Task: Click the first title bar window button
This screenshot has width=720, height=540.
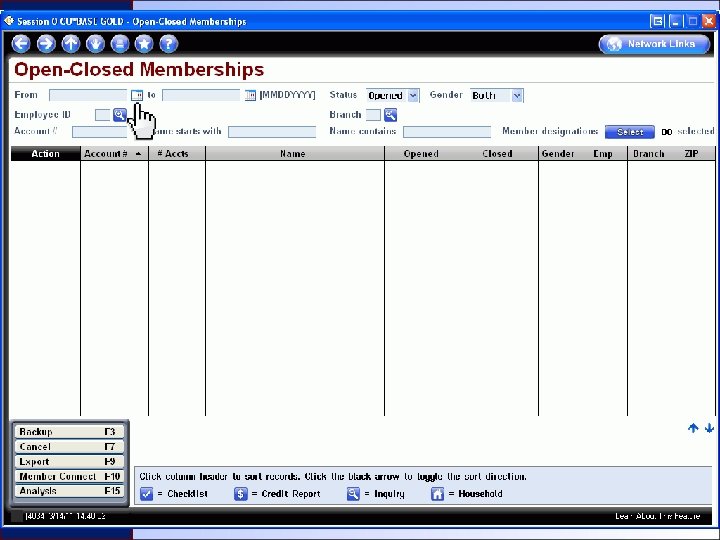Action: tap(657, 21)
